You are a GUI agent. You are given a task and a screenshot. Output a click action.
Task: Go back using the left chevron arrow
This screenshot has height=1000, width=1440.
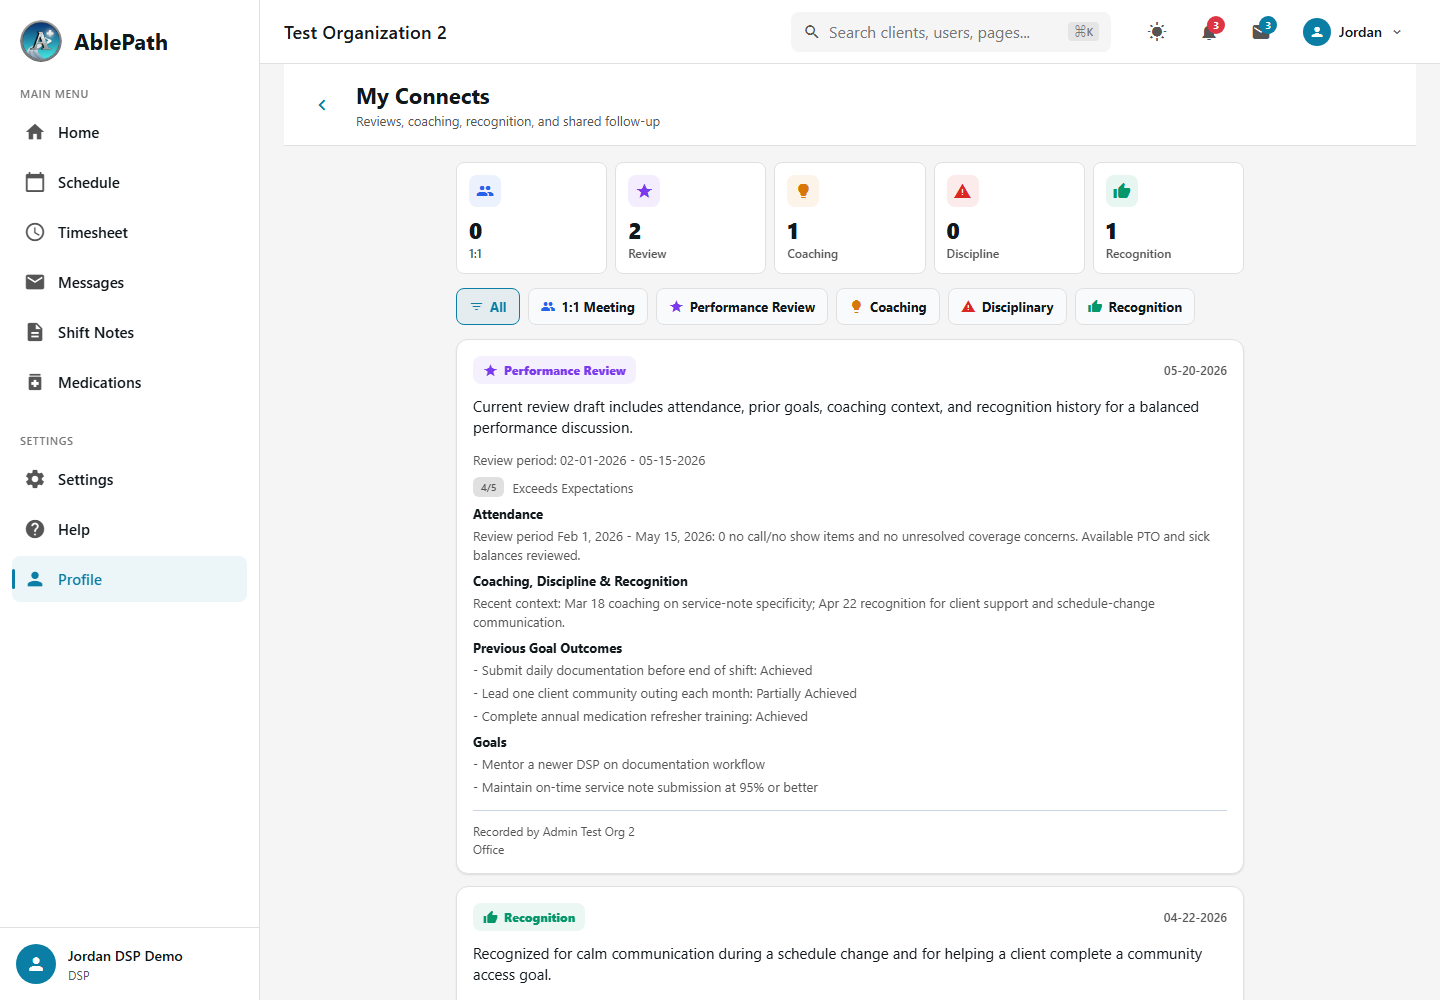click(x=322, y=105)
